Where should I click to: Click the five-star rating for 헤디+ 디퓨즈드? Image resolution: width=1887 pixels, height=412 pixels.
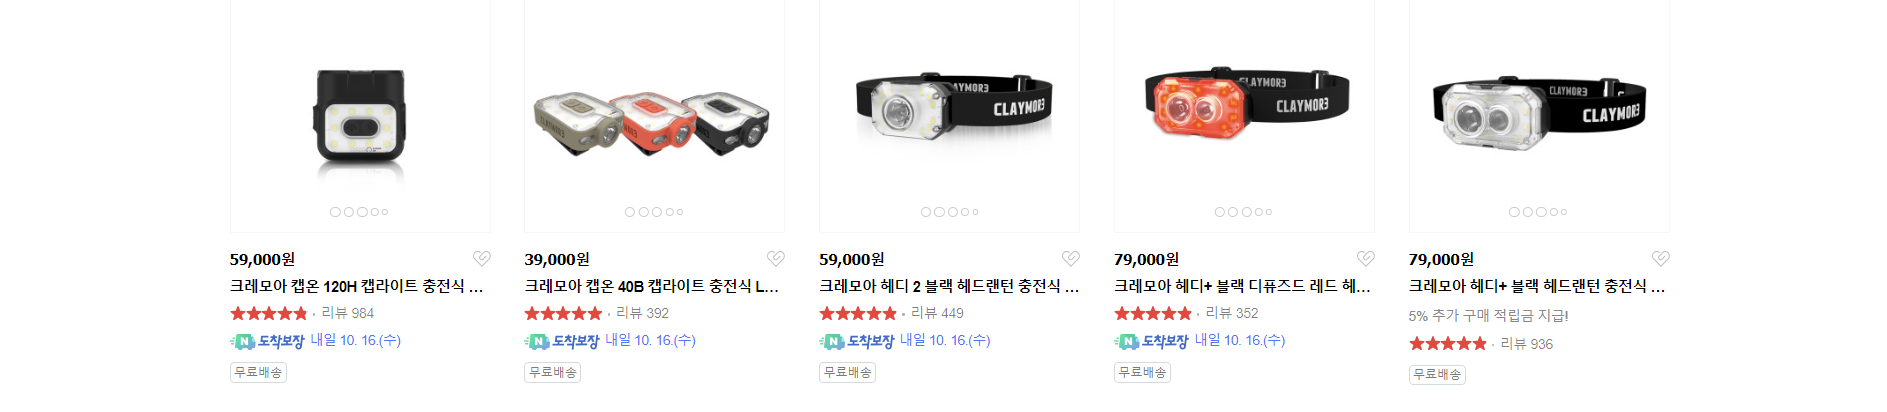pos(1153,313)
